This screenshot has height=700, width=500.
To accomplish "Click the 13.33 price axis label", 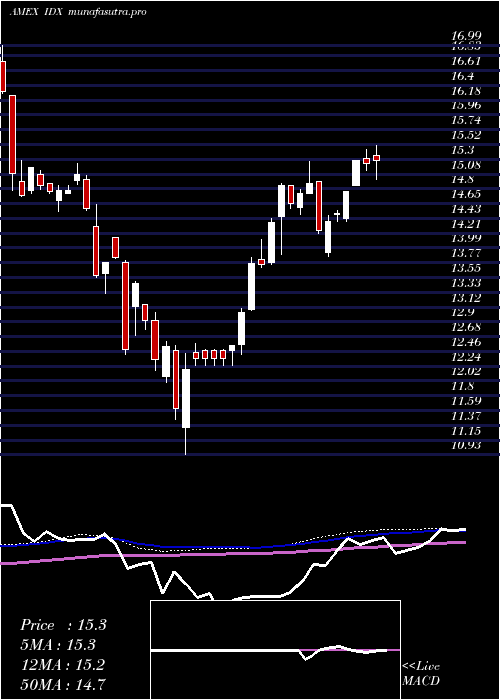I will [466, 283].
